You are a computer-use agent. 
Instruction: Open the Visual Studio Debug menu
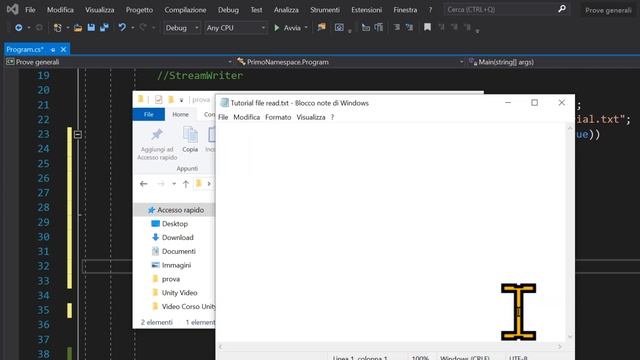[228, 9]
